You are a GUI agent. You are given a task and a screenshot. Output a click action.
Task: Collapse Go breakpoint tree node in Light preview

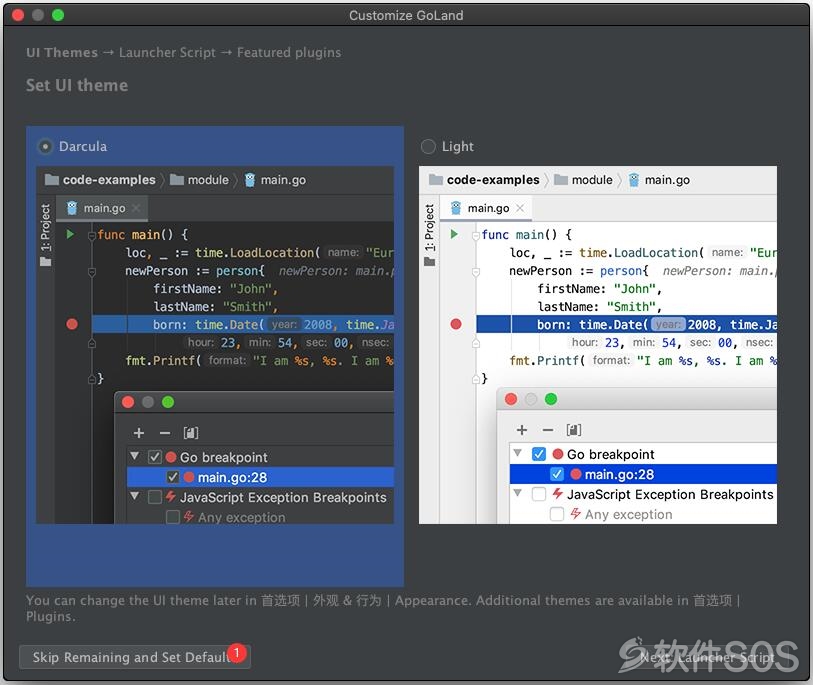tap(517, 453)
